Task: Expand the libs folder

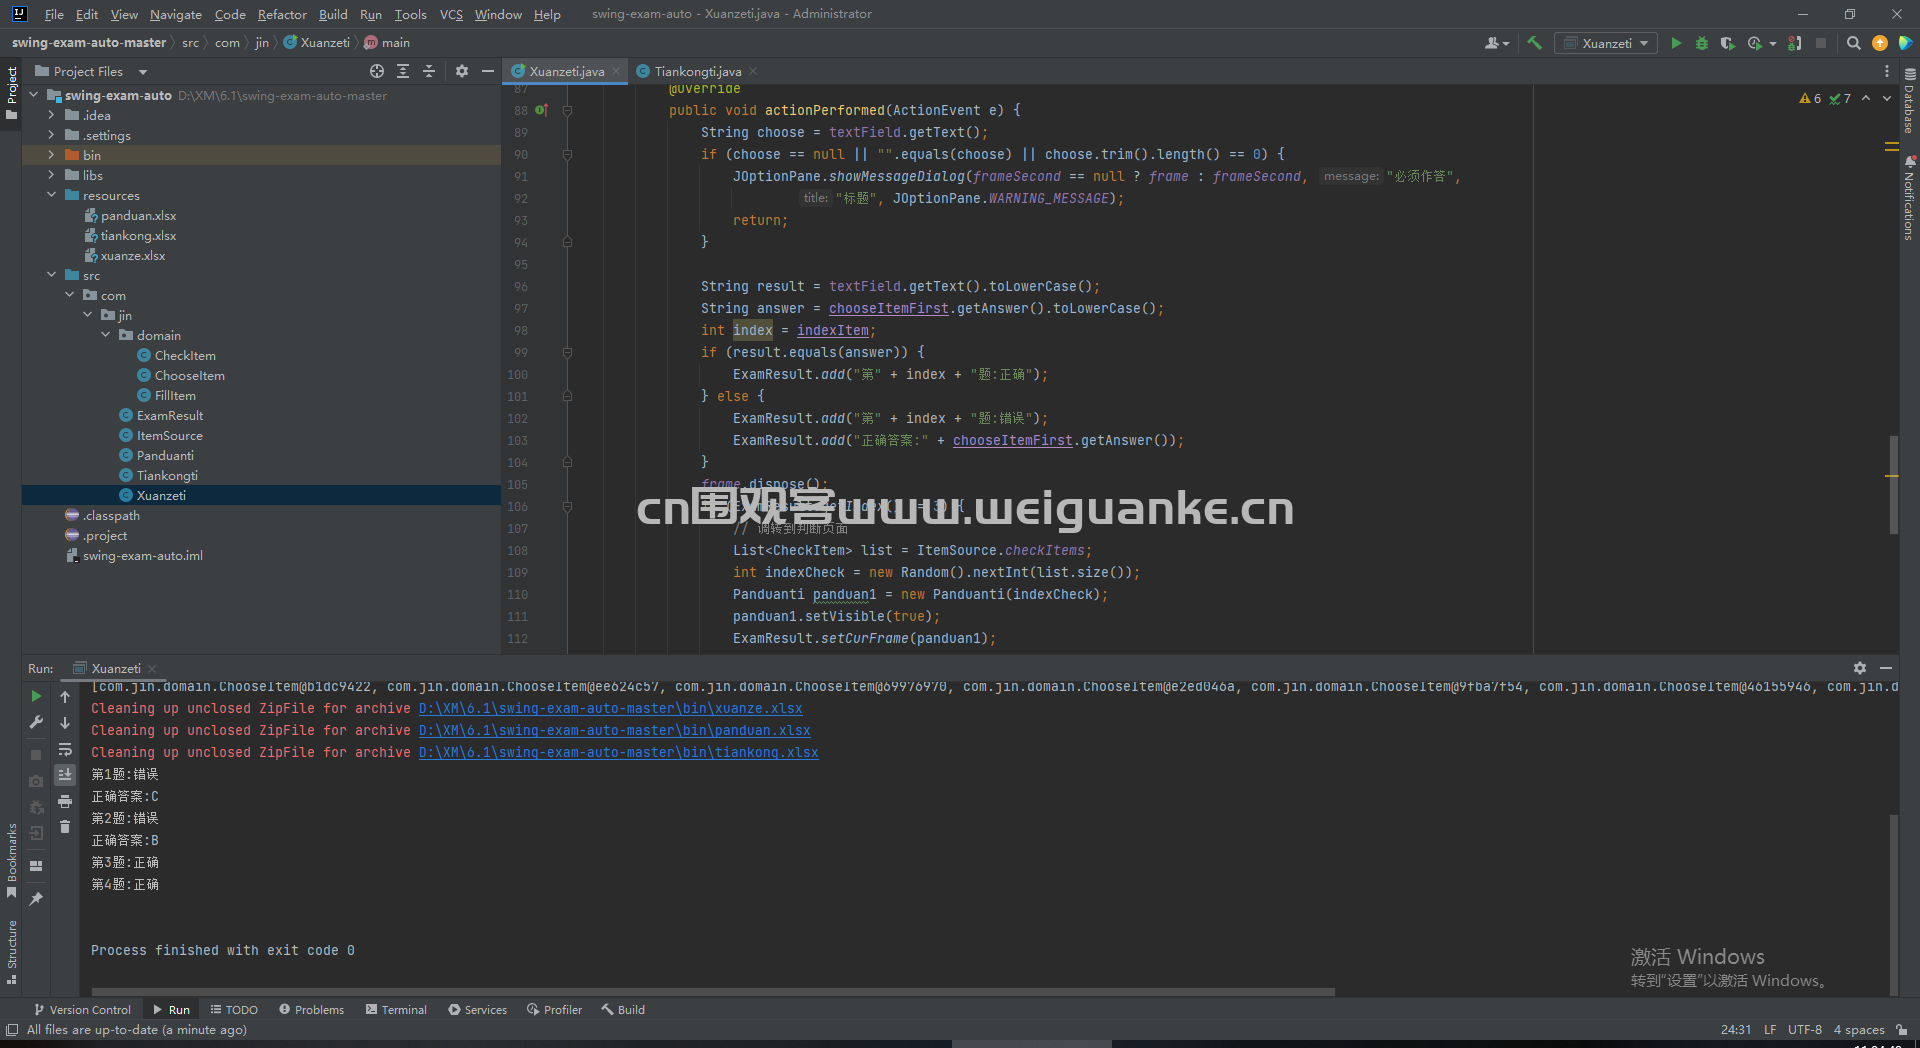Action: [51, 175]
